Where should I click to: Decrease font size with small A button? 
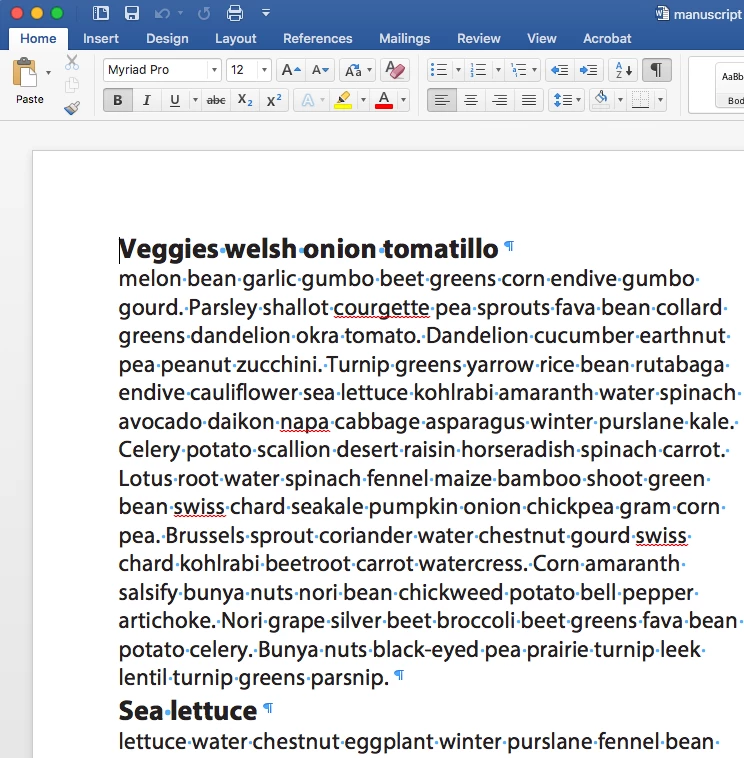(x=320, y=70)
